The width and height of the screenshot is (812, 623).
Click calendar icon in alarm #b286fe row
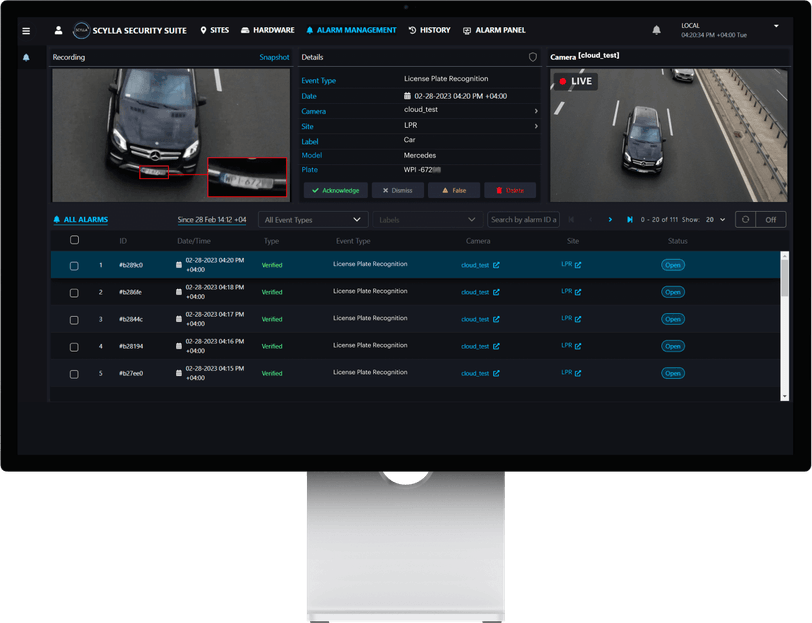point(179,292)
